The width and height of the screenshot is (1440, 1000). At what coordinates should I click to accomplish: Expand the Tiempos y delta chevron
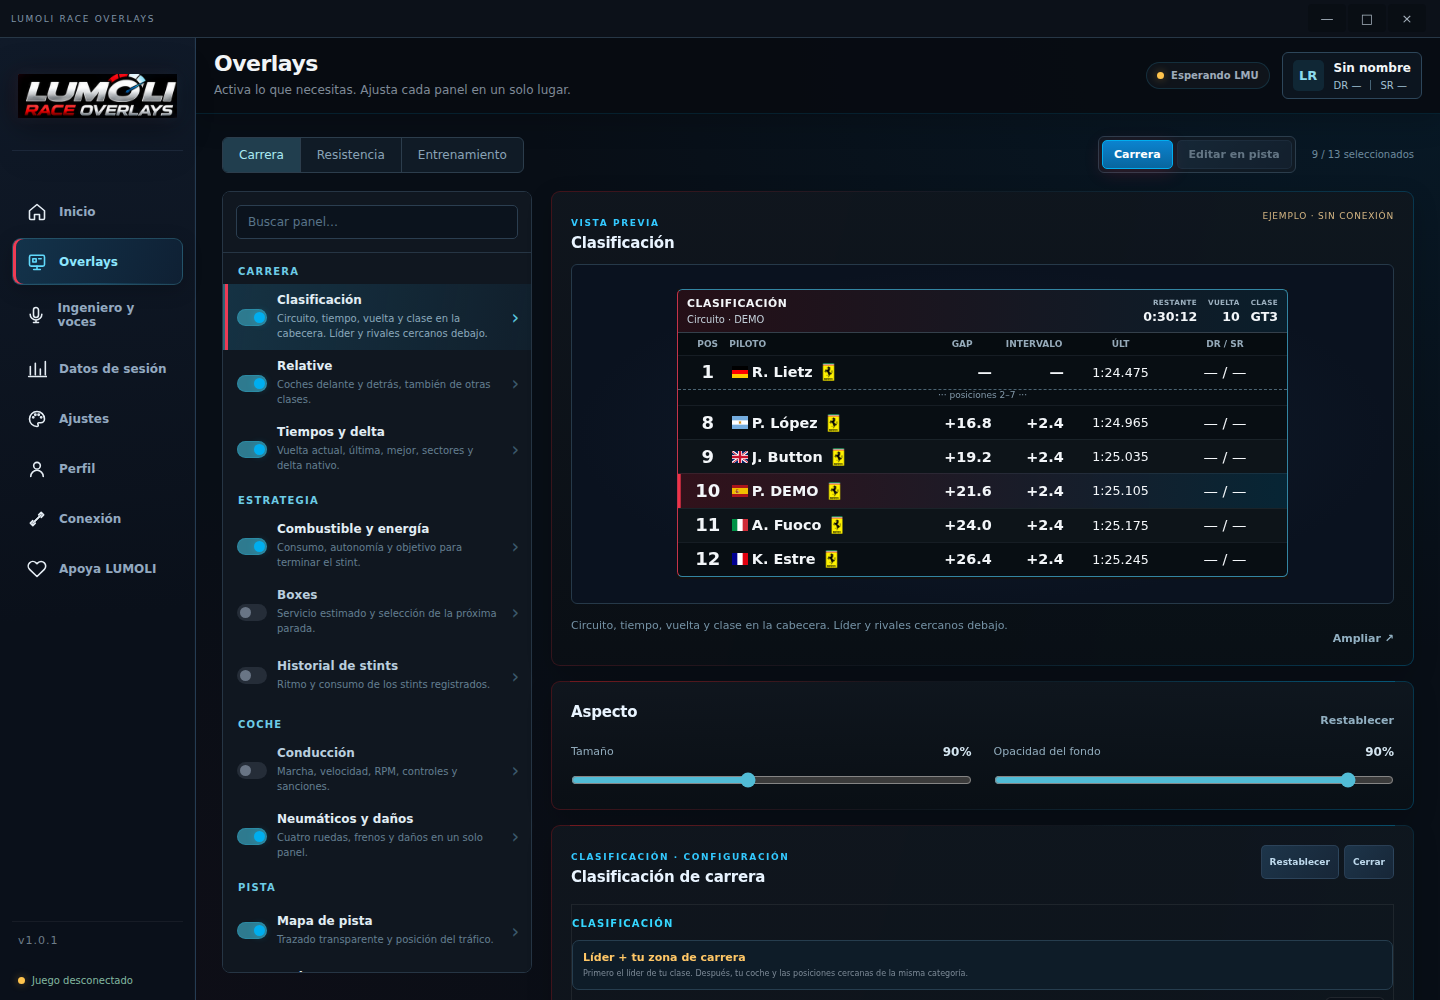[x=515, y=450]
